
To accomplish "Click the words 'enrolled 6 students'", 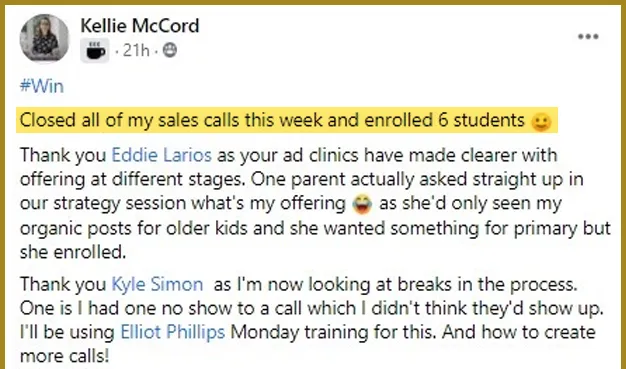I will [x=444, y=120].
